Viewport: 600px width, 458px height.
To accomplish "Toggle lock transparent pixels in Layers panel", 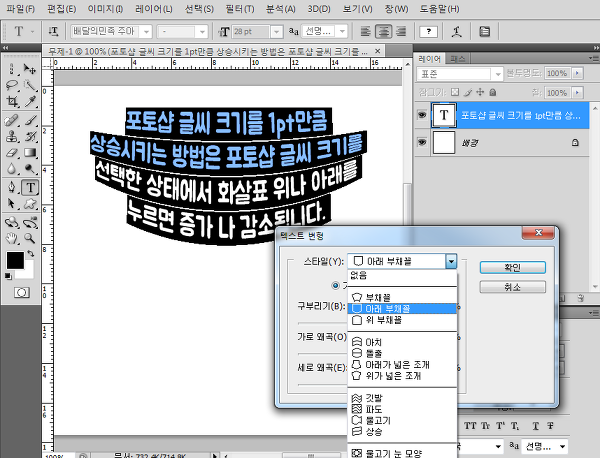I will coord(455,92).
